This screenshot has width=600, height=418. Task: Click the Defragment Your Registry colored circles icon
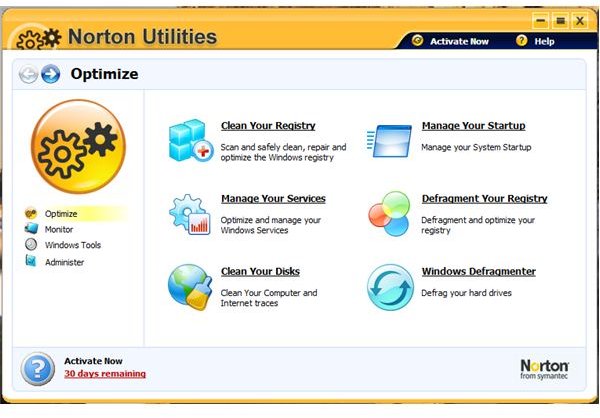[x=390, y=214]
